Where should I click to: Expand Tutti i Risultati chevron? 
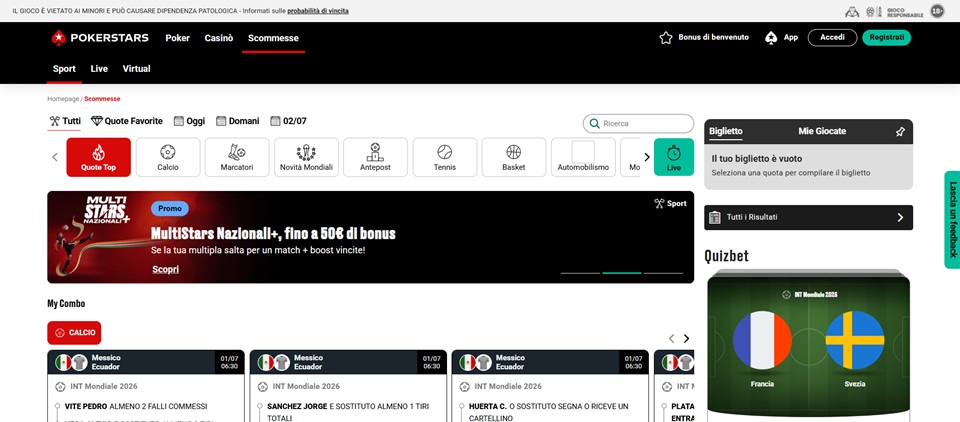900,217
